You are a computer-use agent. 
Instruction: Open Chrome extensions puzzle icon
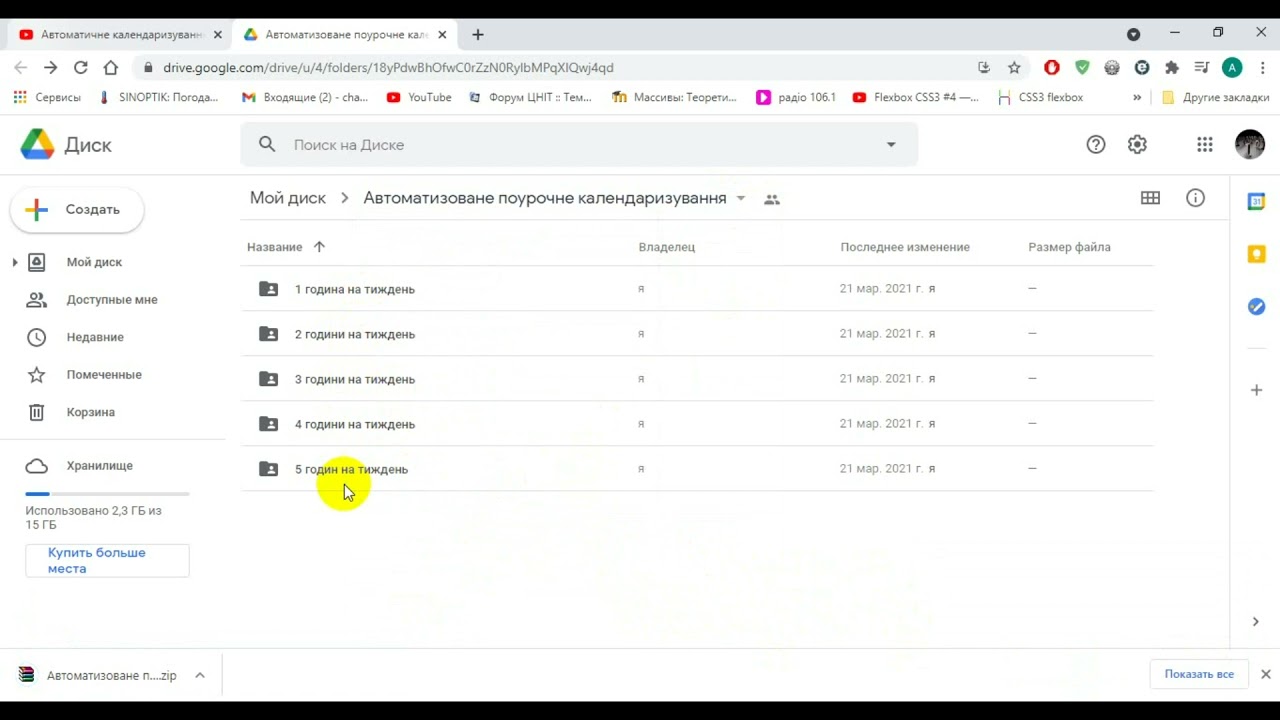click(1172, 67)
